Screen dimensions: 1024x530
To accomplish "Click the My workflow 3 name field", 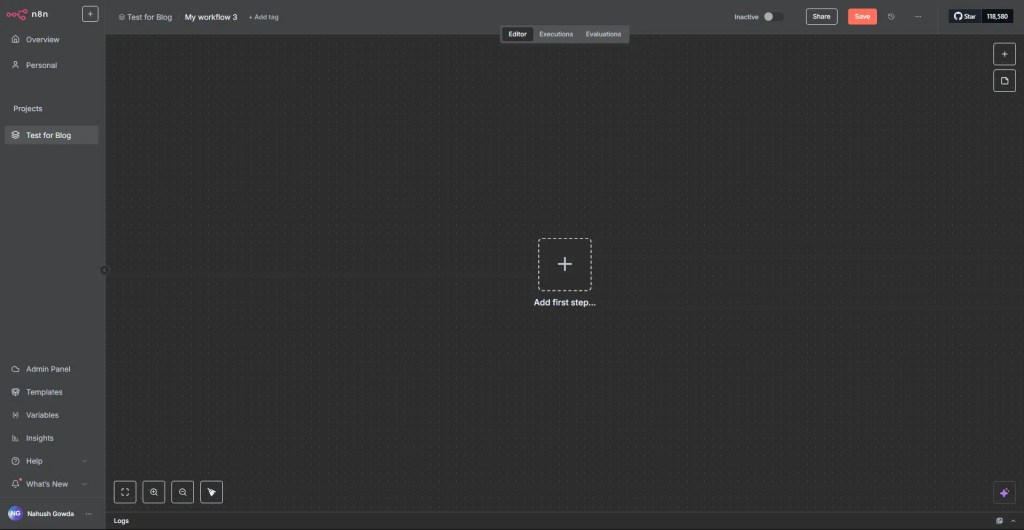I will point(211,17).
